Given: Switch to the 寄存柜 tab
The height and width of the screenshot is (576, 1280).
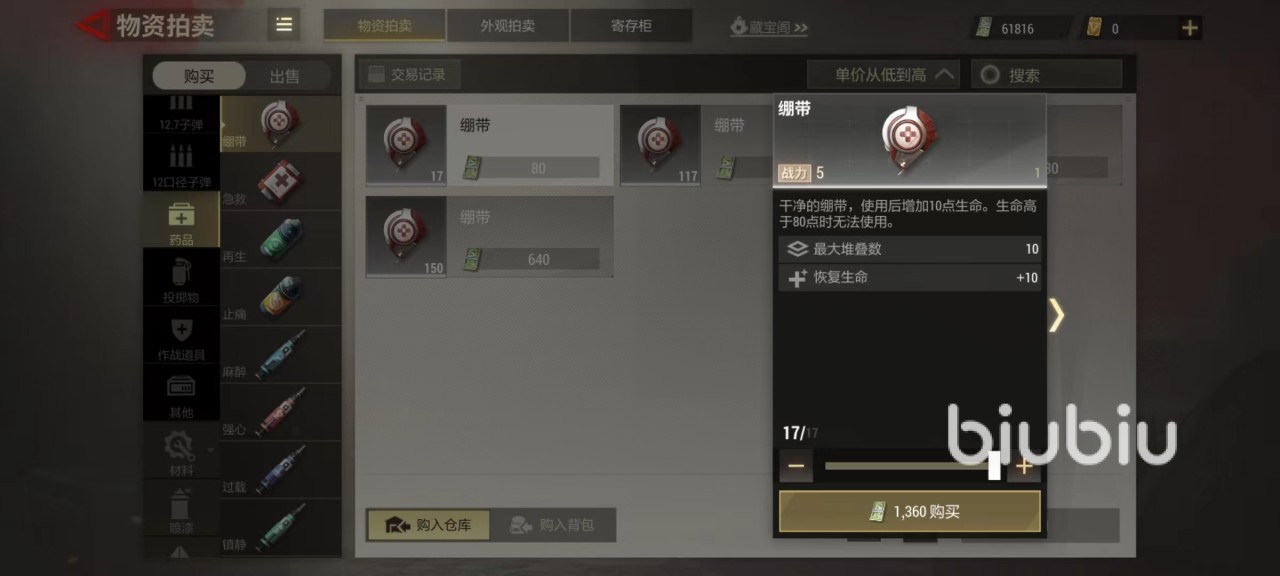Looking at the screenshot, I should click(631, 26).
